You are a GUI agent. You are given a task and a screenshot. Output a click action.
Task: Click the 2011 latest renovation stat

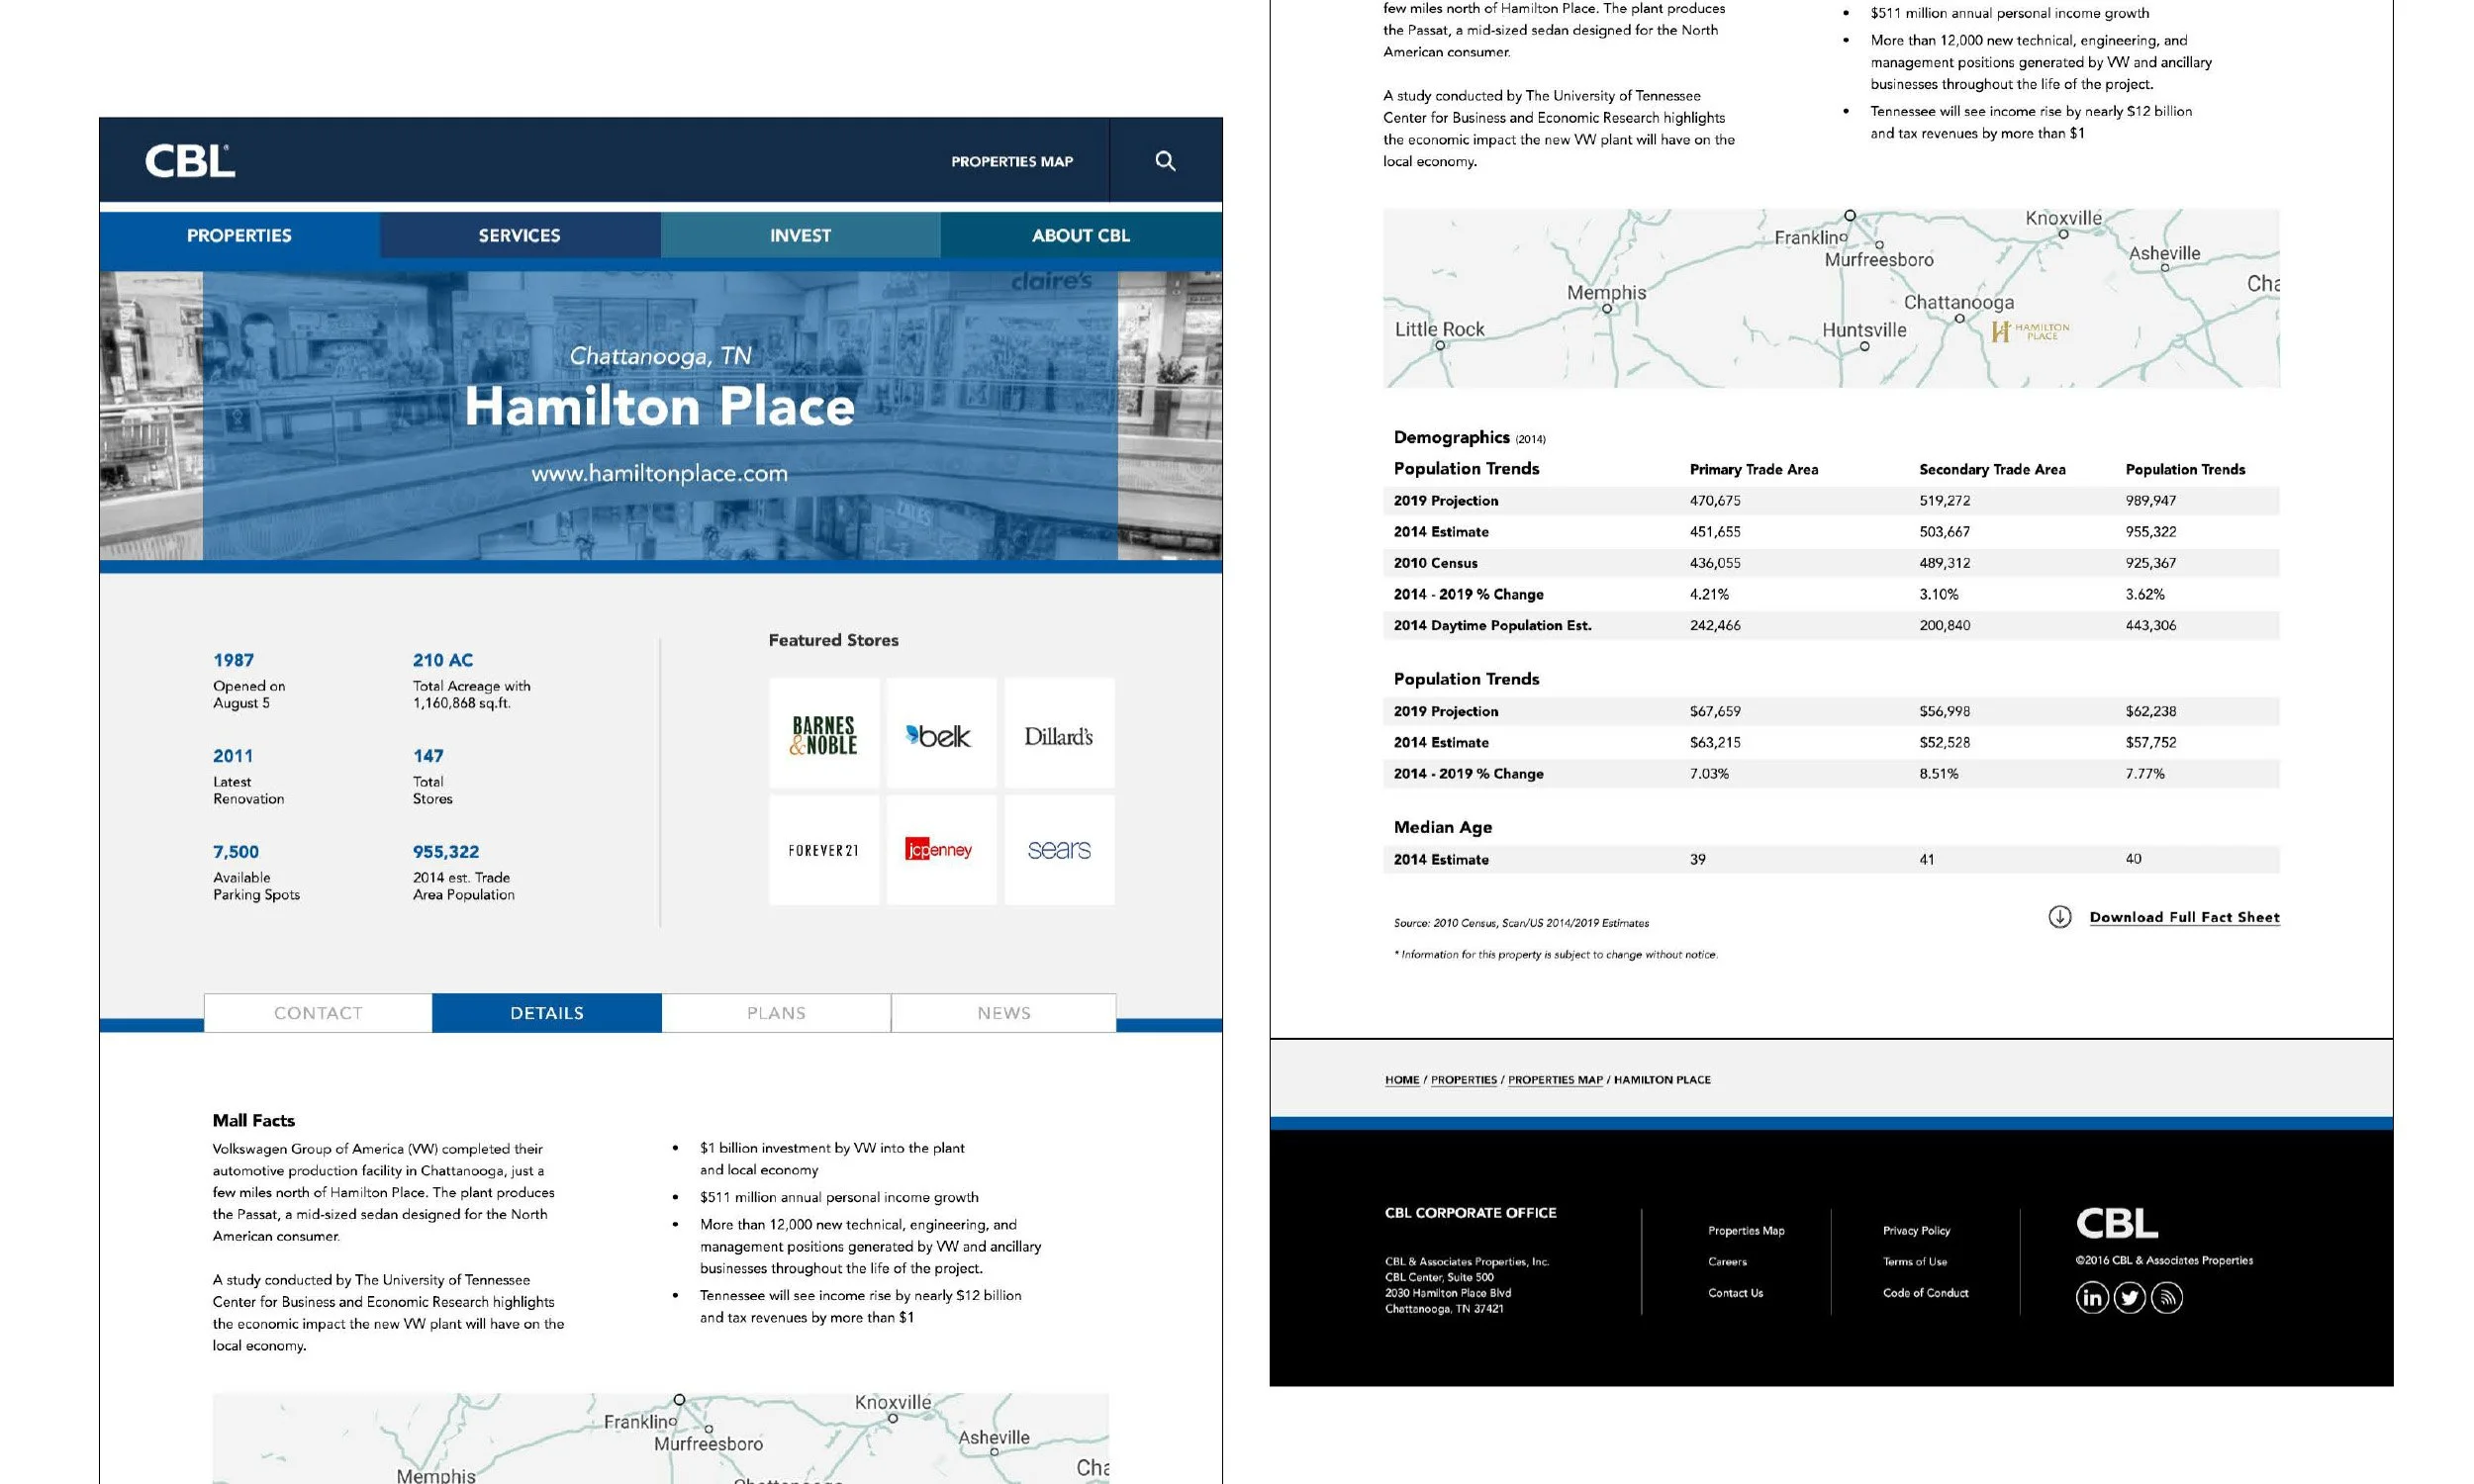tap(232, 756)
